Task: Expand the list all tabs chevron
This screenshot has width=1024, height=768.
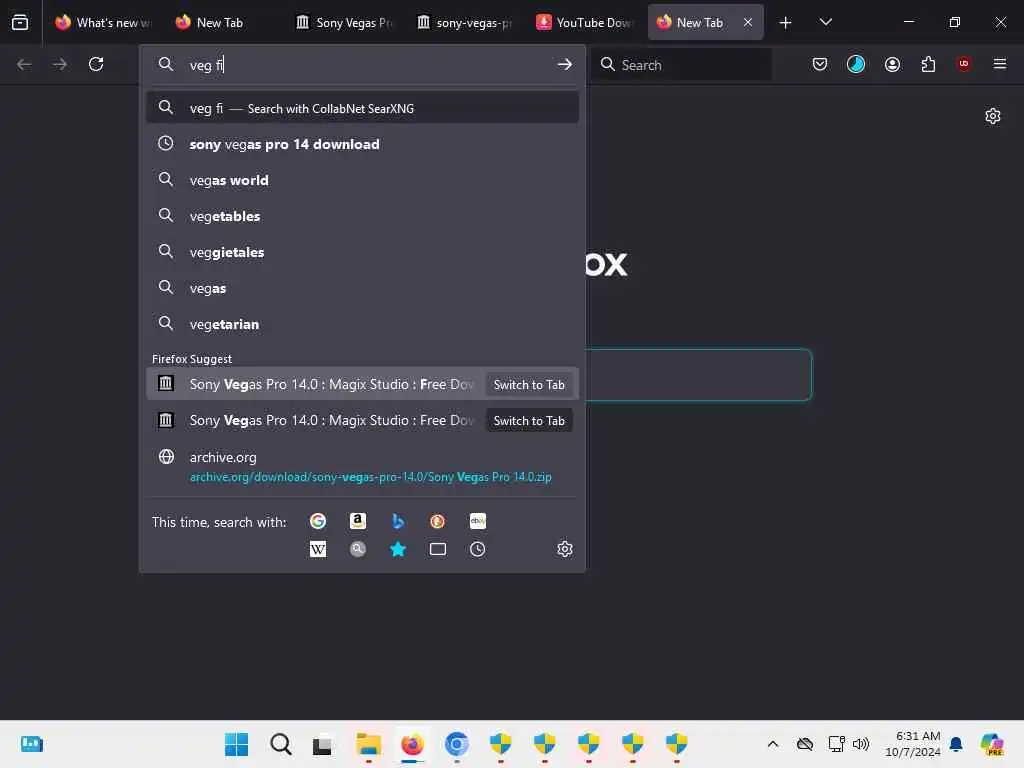Action: click(x=825, y=23)
